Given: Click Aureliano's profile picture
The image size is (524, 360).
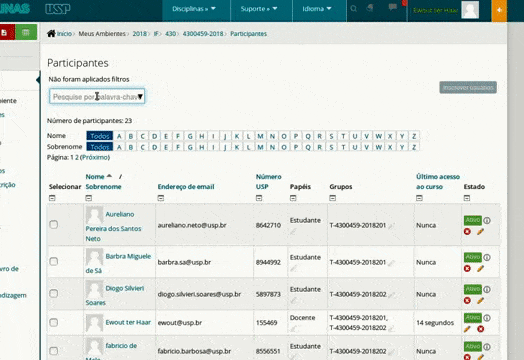Looking at the screenshot, I should [94, 215].
